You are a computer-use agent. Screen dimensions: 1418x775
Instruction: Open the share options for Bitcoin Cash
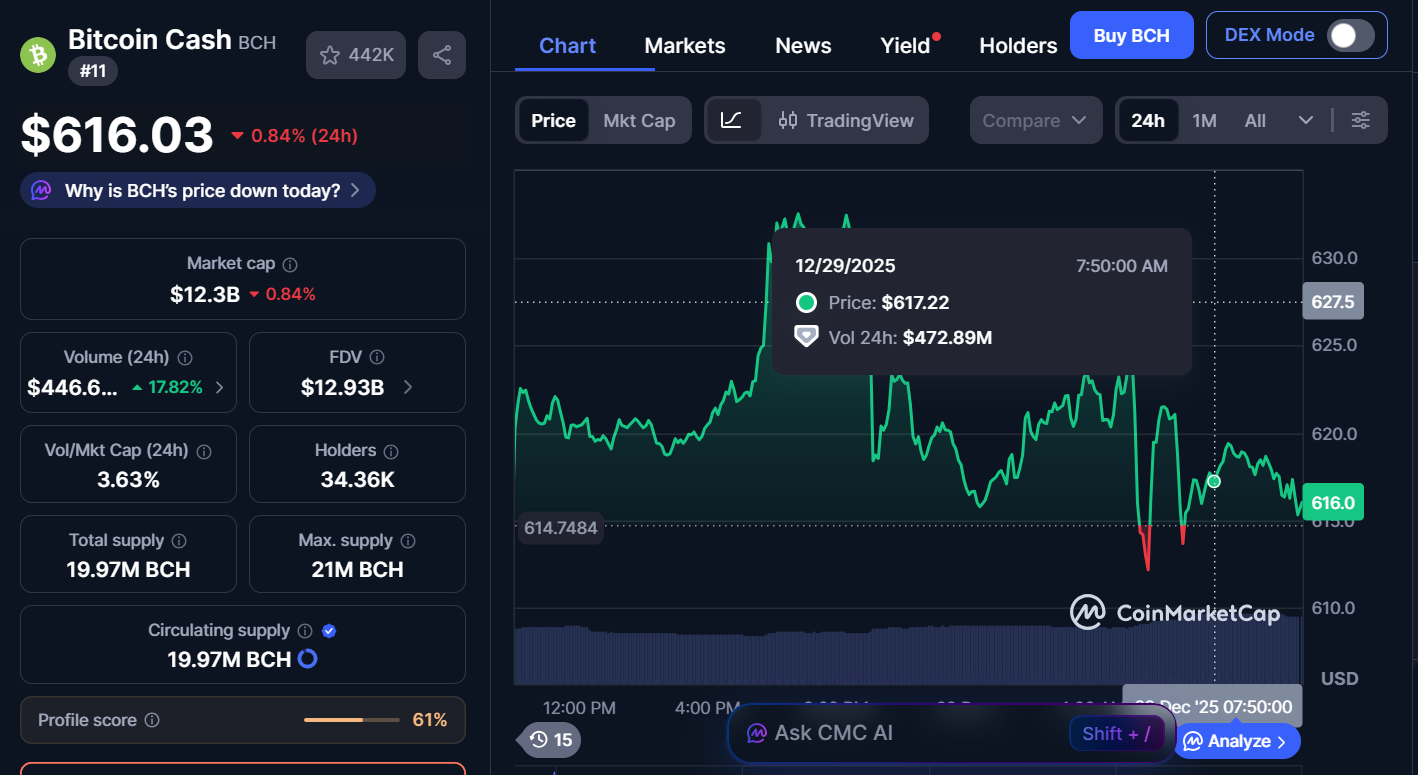441,55
